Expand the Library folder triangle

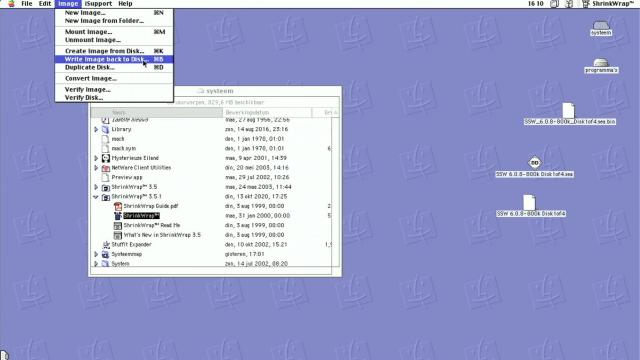pyautogui.click(x=96, y=129)
